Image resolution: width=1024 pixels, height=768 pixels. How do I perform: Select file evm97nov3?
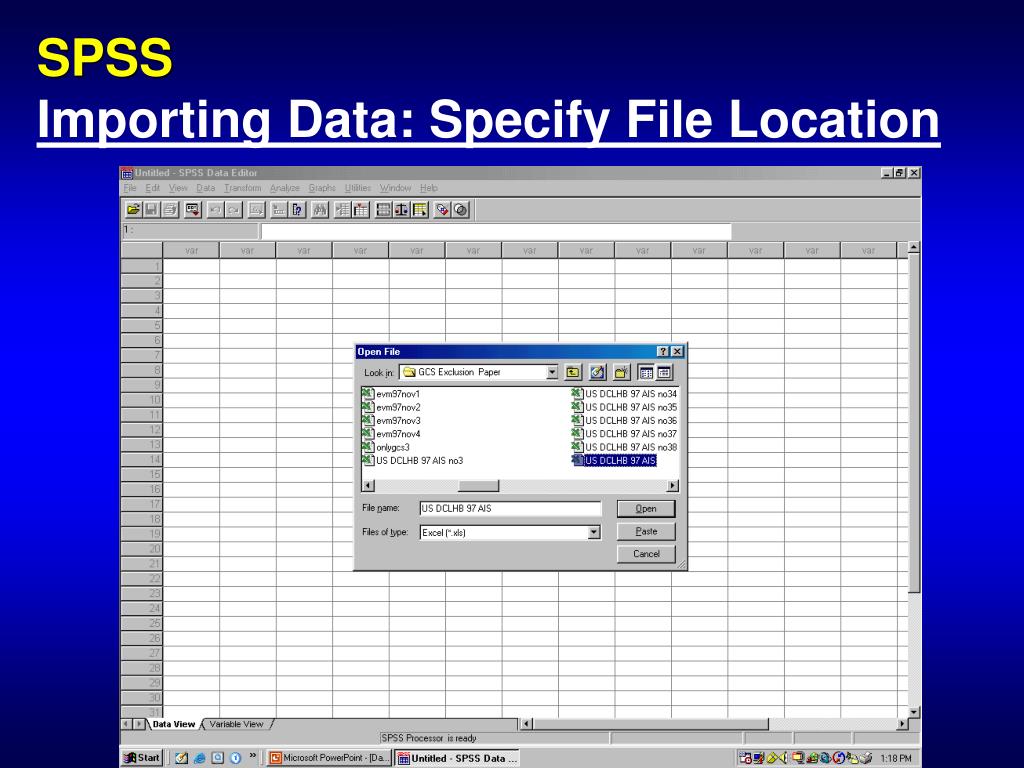(392, 421)
